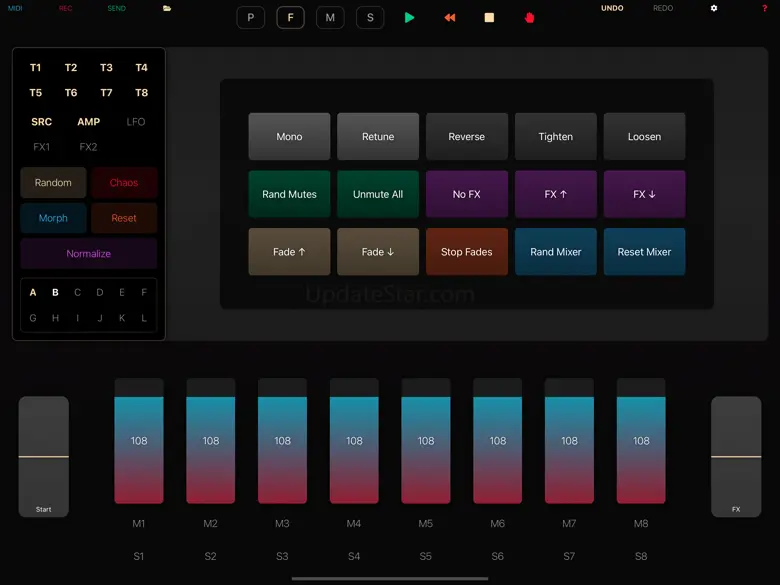The image size is (780, 585).
Task: Select snapshot slot C
Action: point(78,293)
